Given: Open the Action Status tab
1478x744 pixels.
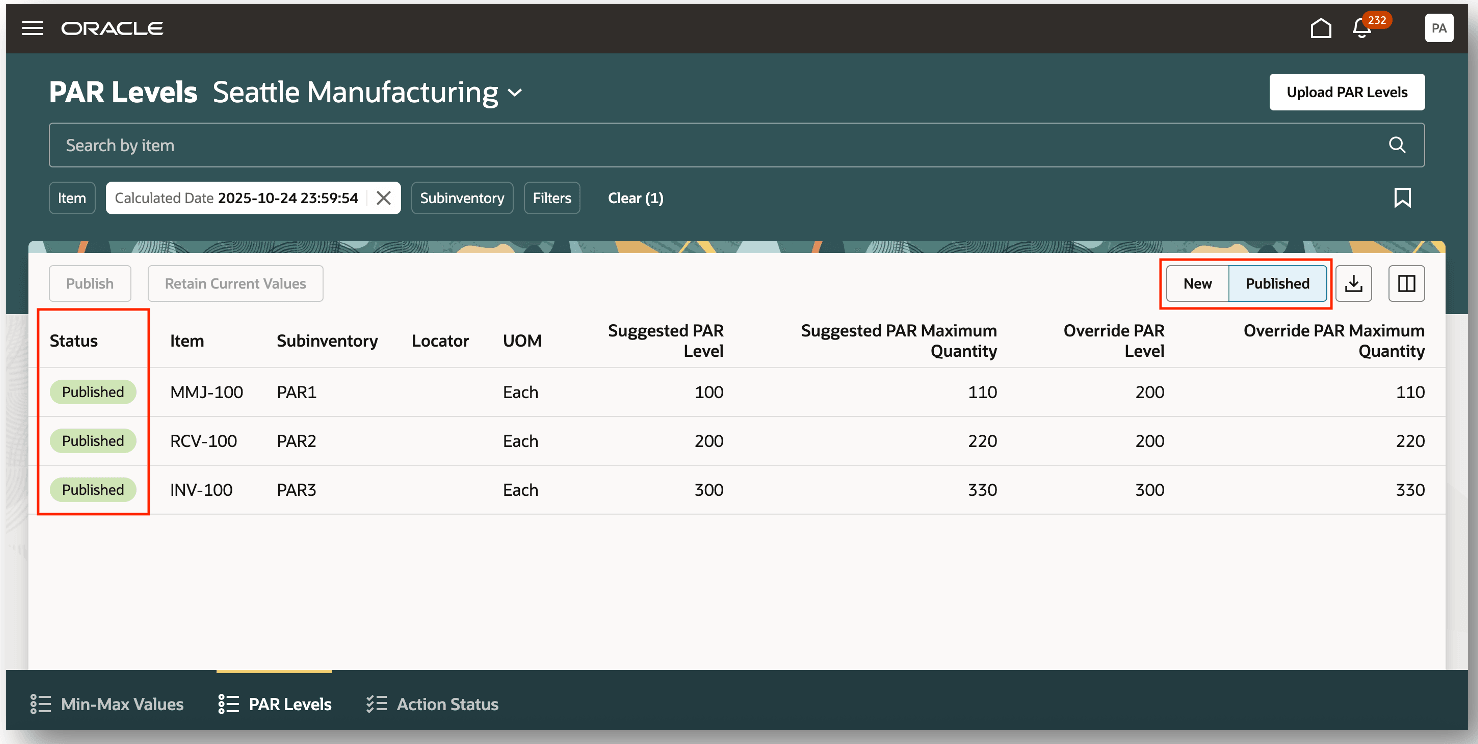Looking at the screenshot, I should [433, 704].
